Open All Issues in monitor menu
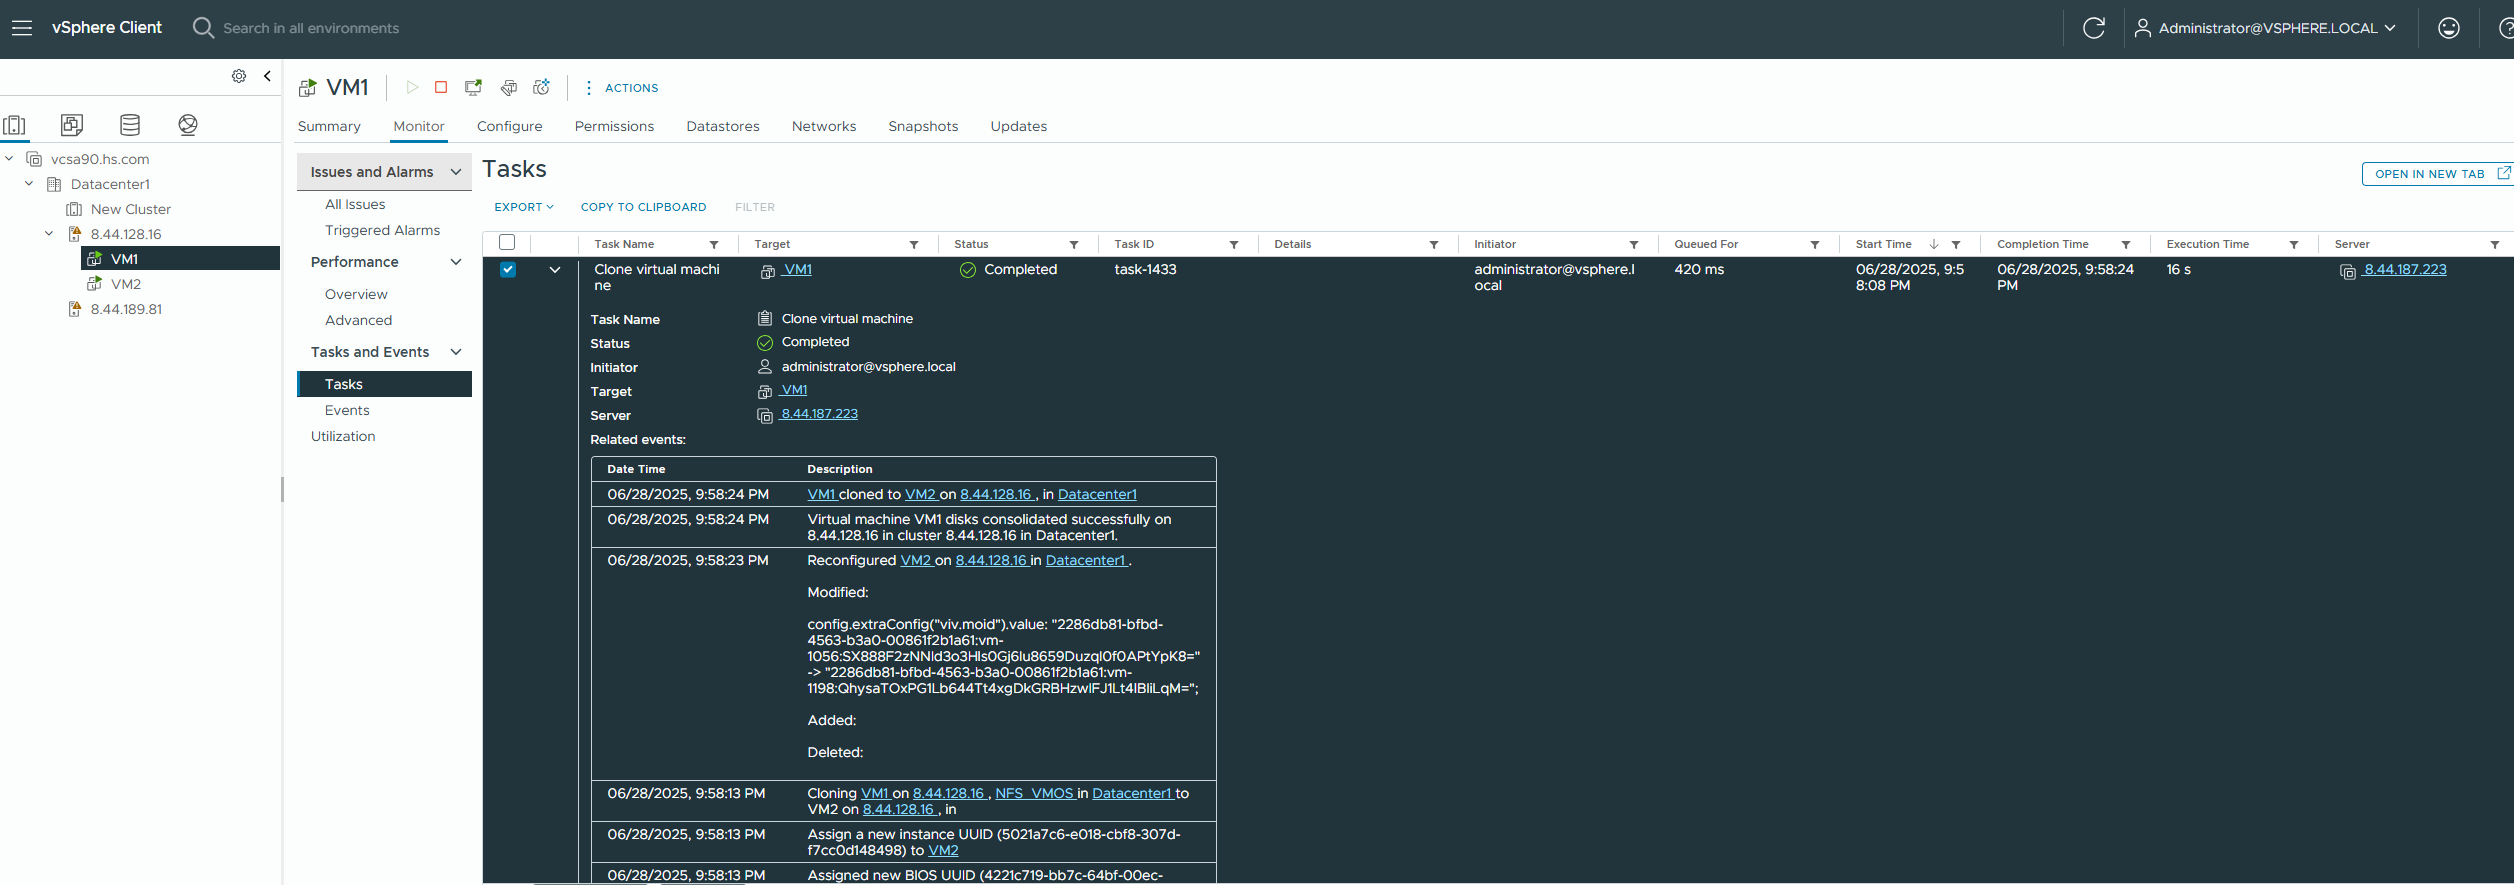This screenshot has width=2514, height=885. (355, 204)
